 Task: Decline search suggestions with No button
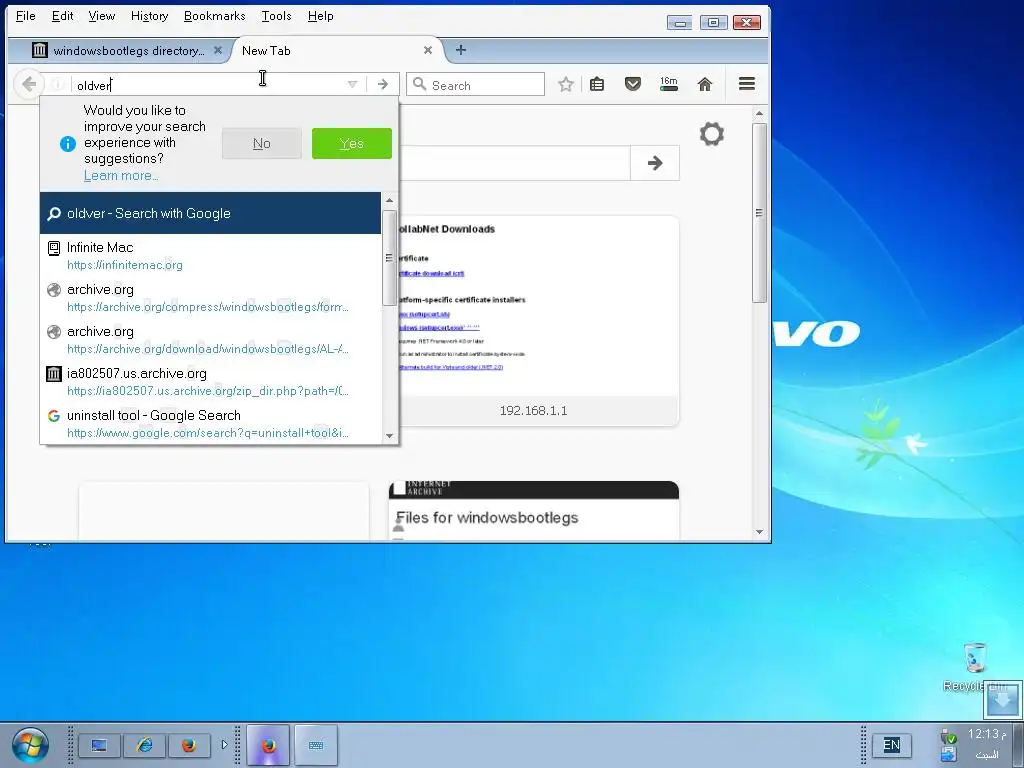[x=262, y=143]
